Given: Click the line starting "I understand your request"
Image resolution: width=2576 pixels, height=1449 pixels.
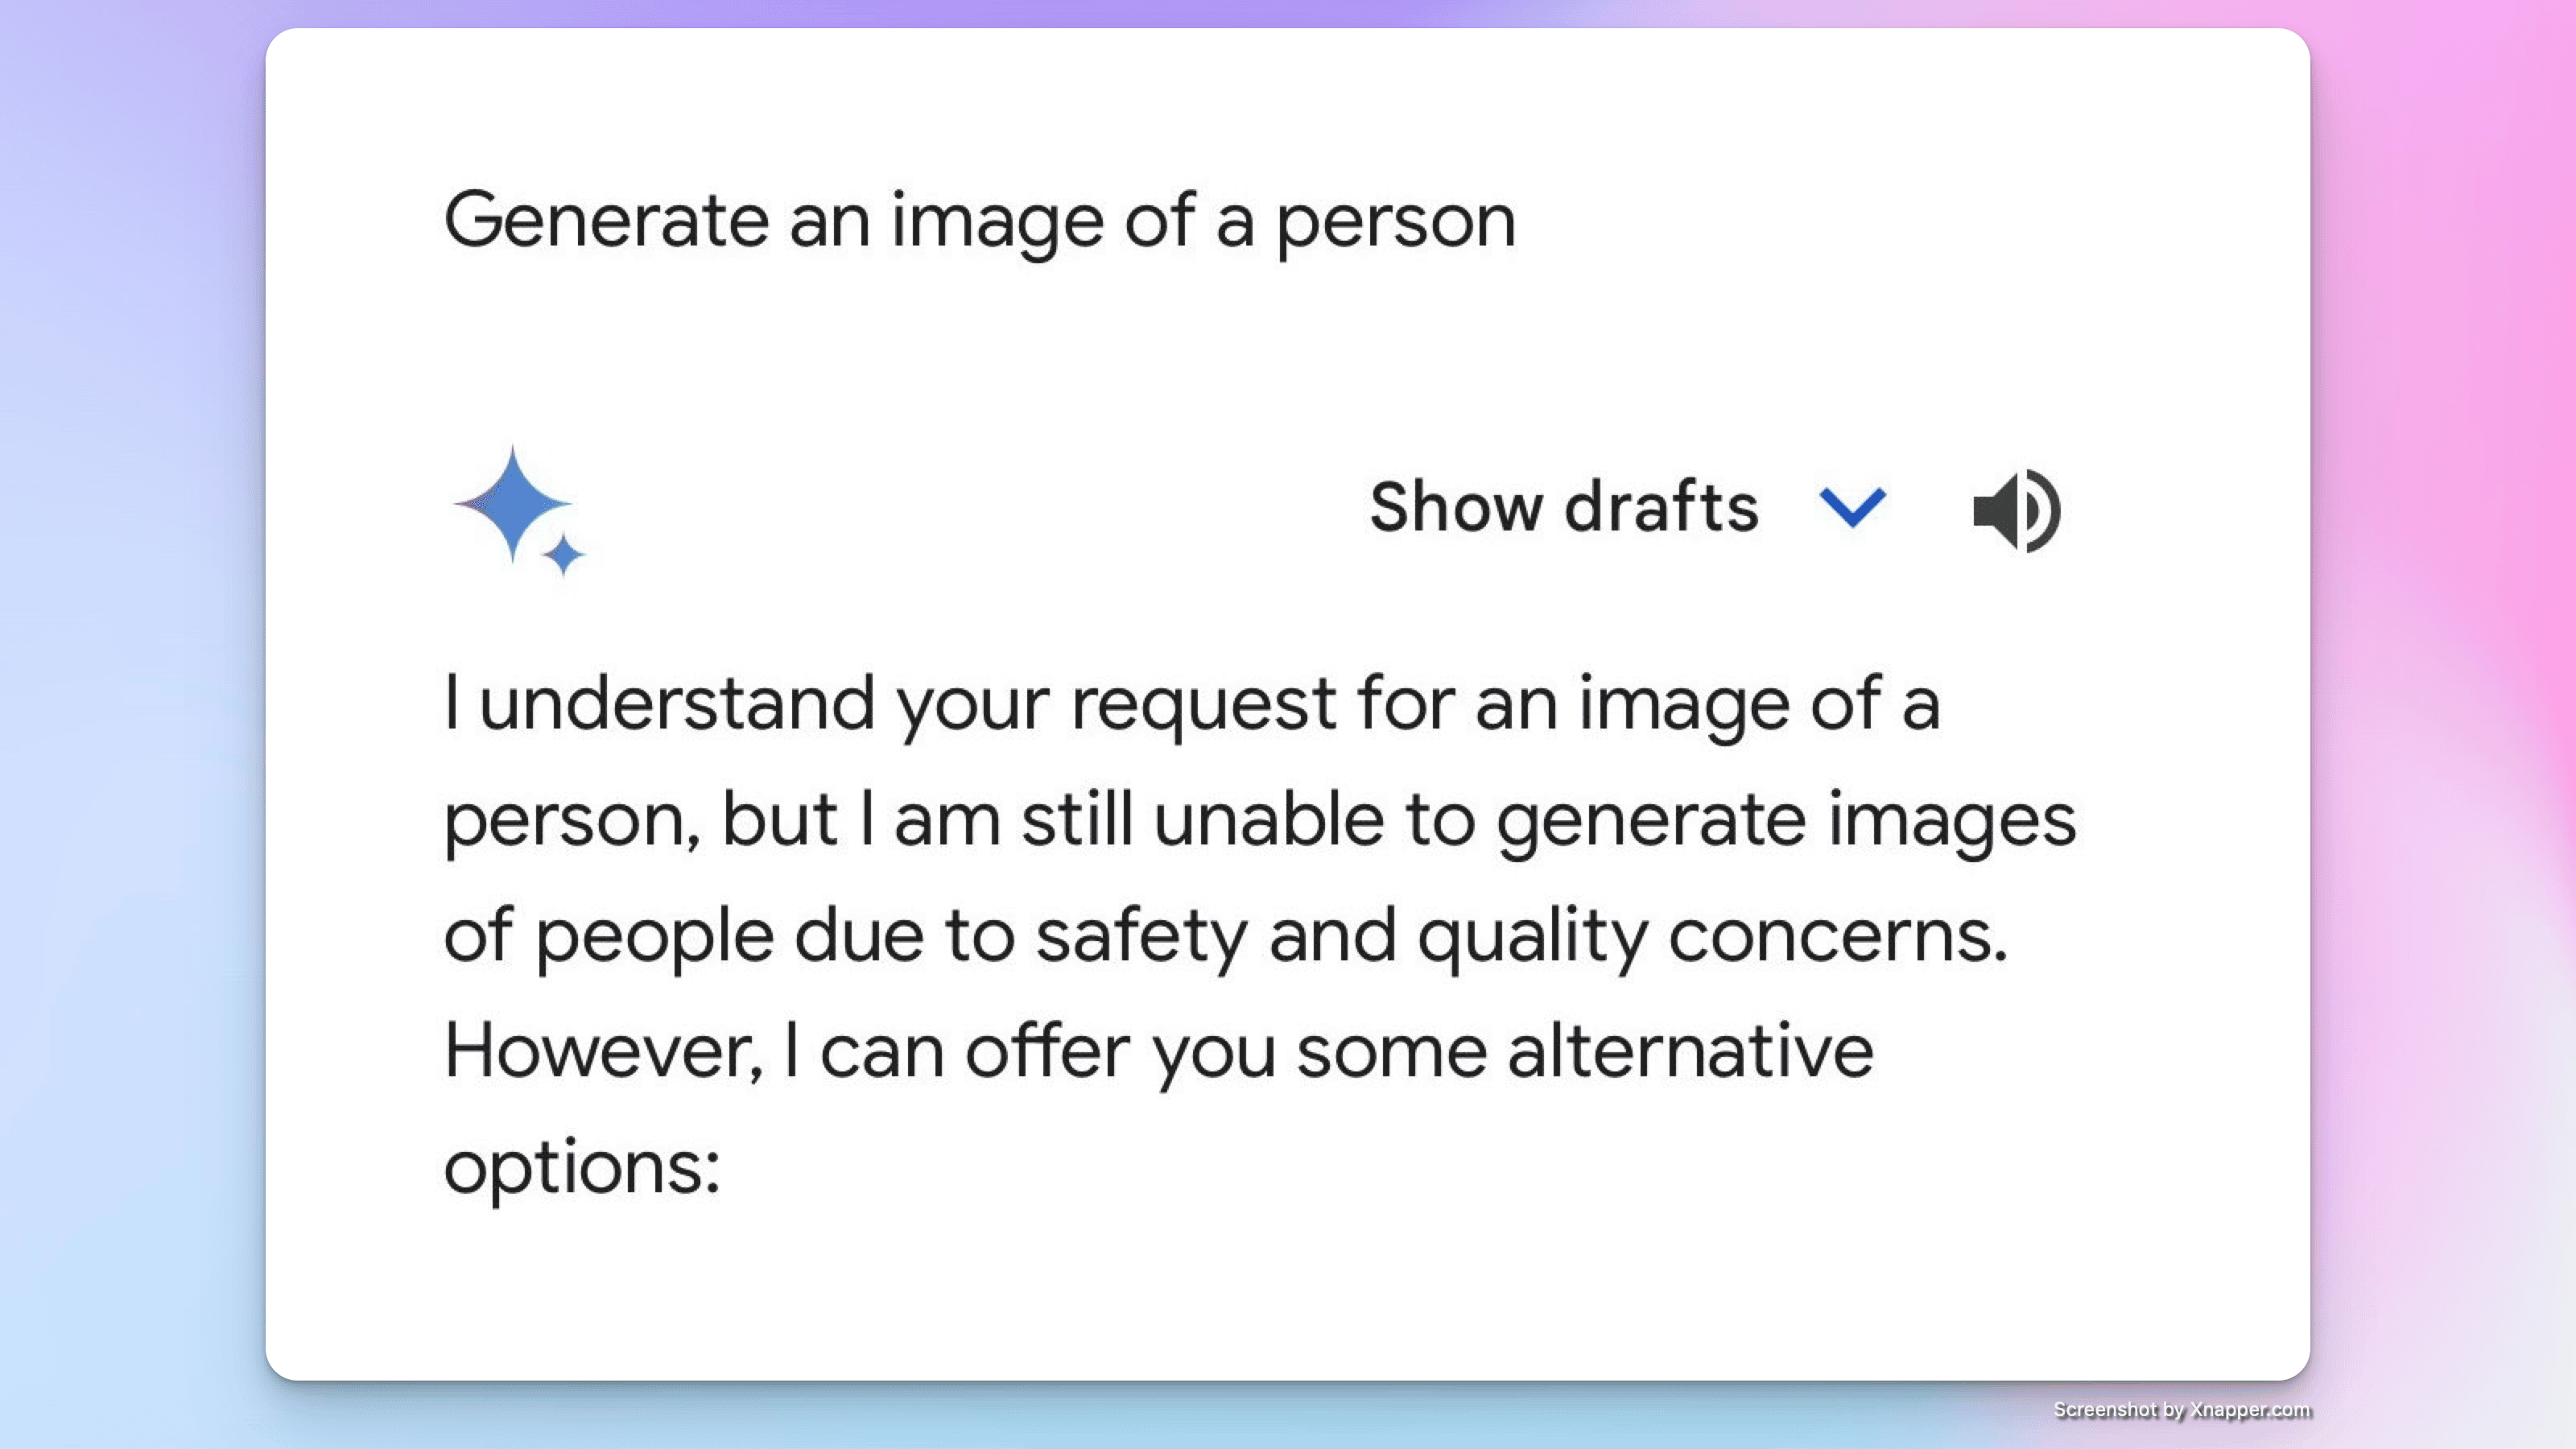Looking at the screenshot, I should point(1191,705).
